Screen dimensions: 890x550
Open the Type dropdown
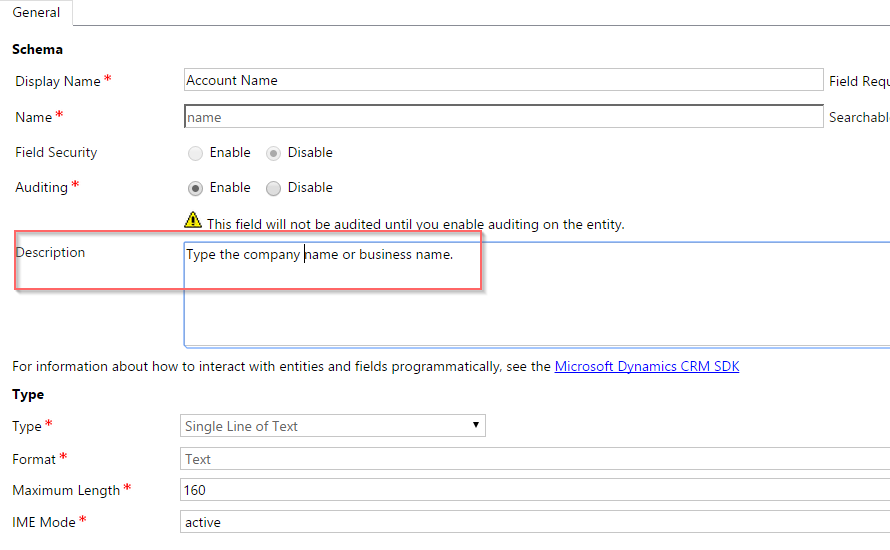(x=332, y=426)
